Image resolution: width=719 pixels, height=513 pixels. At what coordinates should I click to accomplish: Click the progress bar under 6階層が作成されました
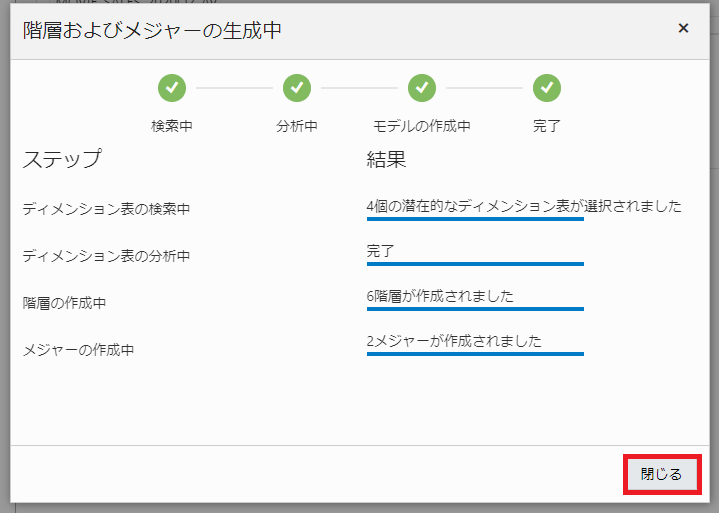tap(475, 309)
